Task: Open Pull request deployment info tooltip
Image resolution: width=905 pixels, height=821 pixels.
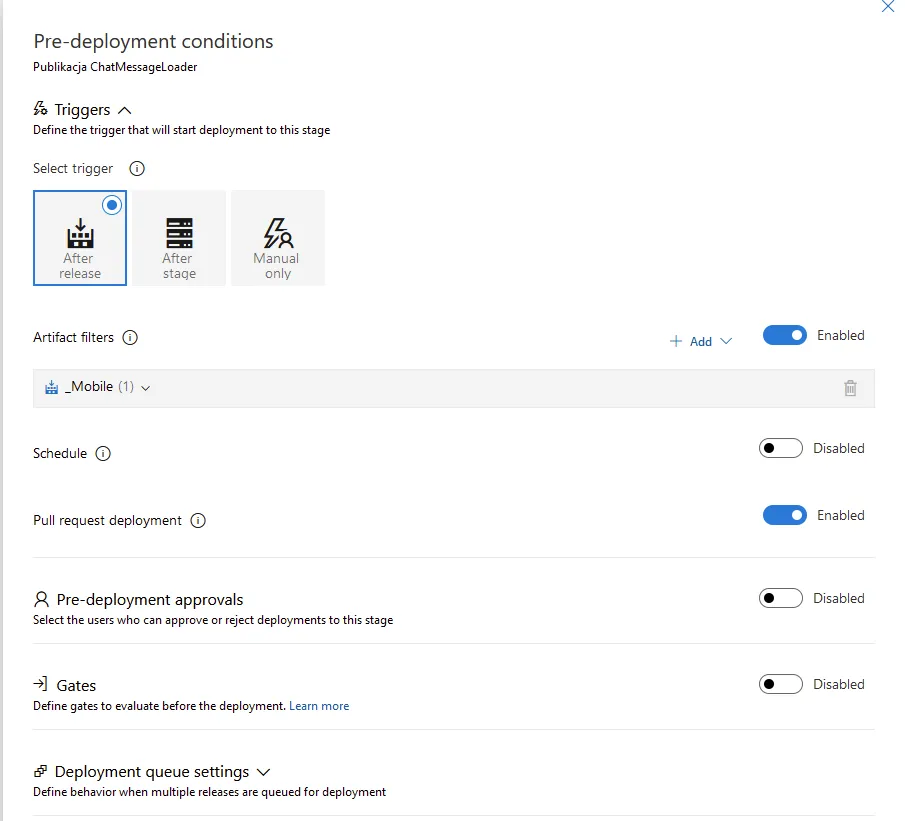Action: [198, 521]
